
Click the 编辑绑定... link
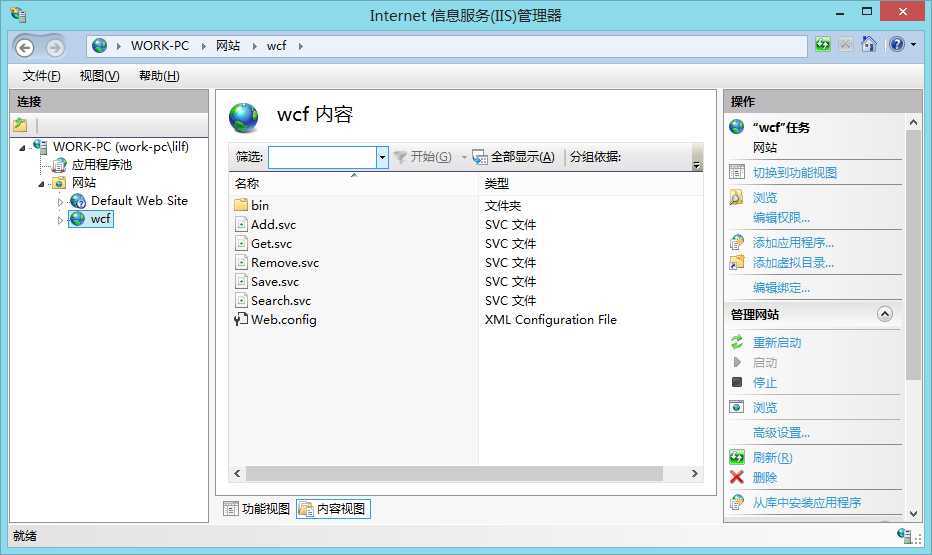781,288
